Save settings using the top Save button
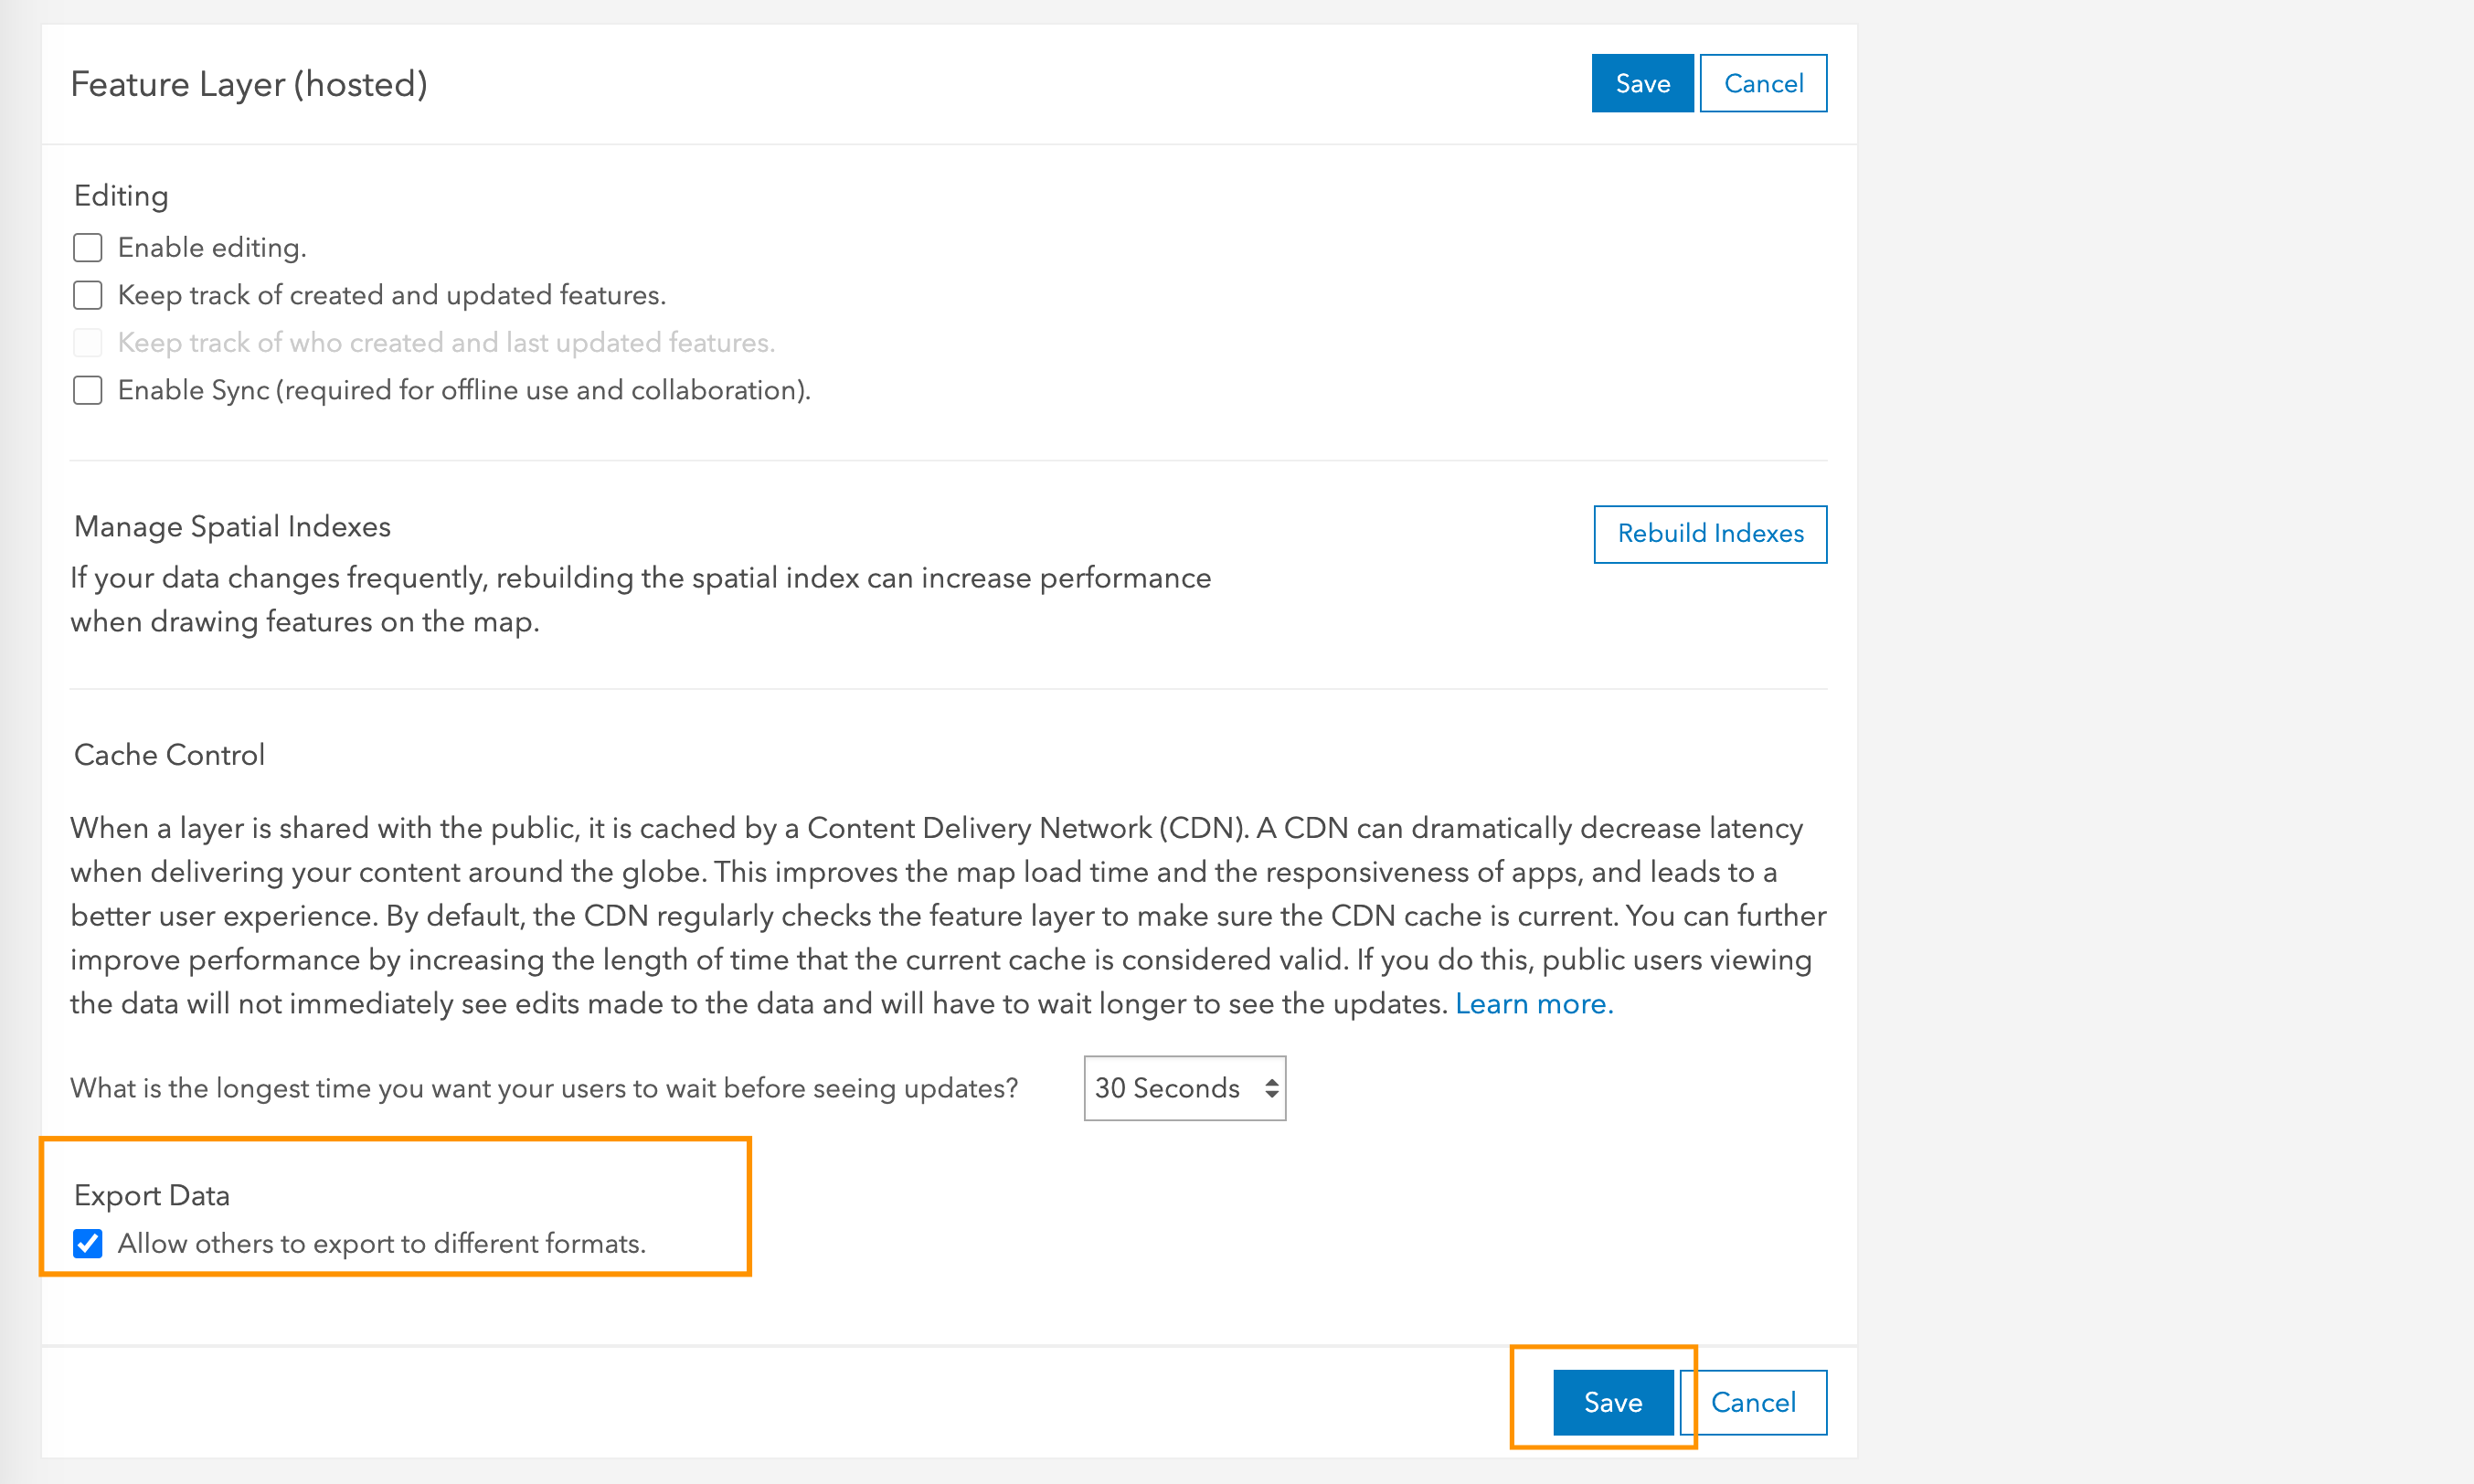The width and height of the screenshot is (2474, 1484). [x=1641, y=83]
